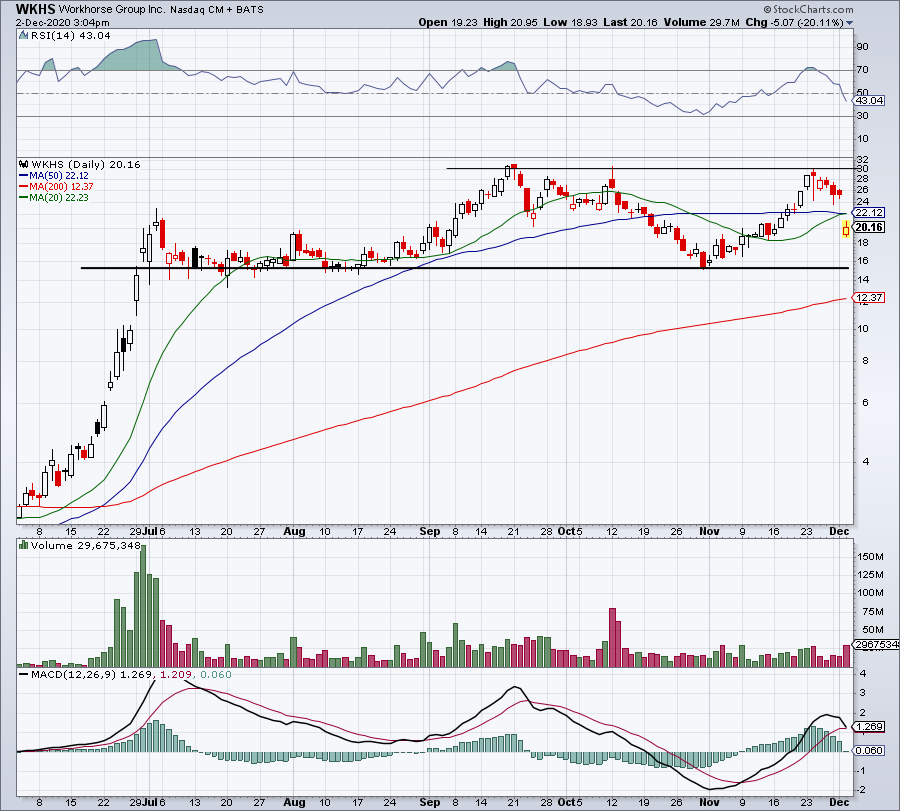Click the RSI panel area-chart icon
Screen dimensions: 900x811
[x=23, y=35]
